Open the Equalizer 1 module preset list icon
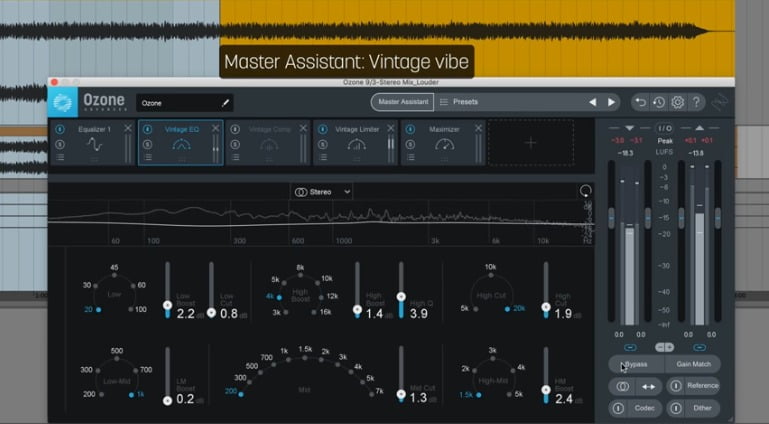Screen dimensions: 769x424 (x=60, y=157)
